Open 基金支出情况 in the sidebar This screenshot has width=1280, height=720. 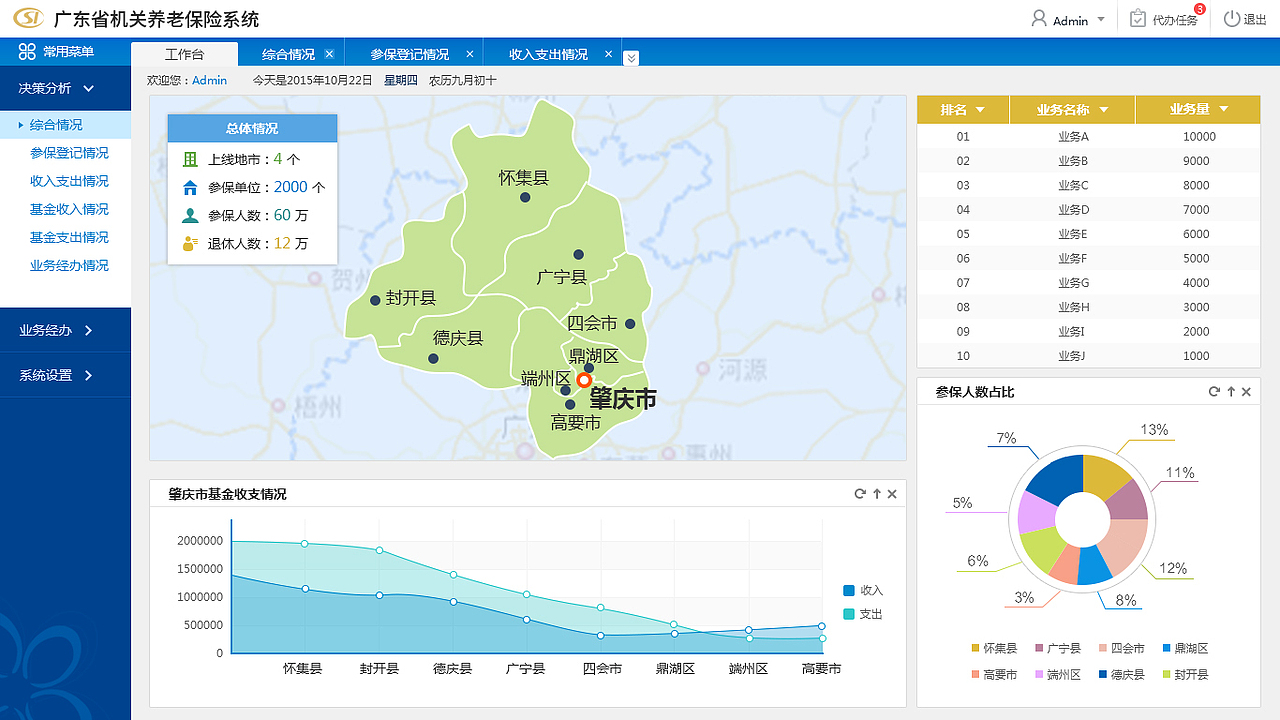(x=69, y=237)
